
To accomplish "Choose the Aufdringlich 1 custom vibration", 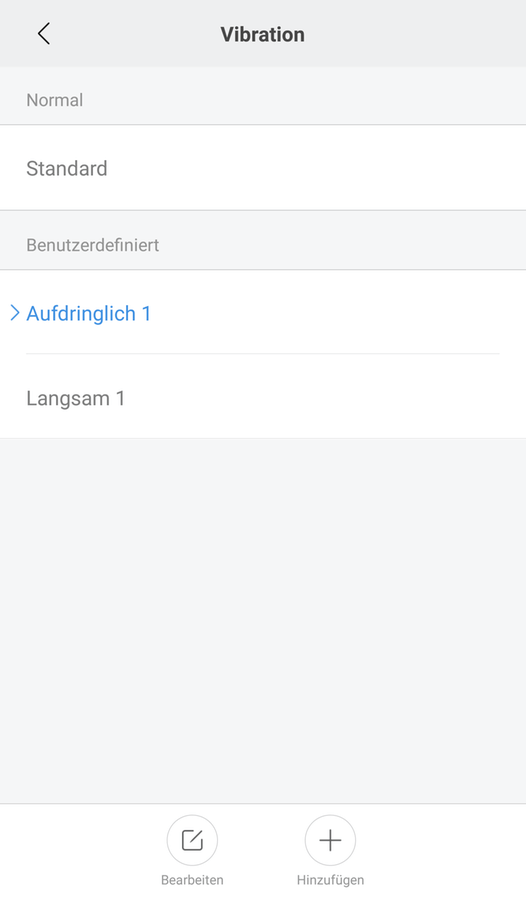I will pyautogui.click(x=263, y=313).
